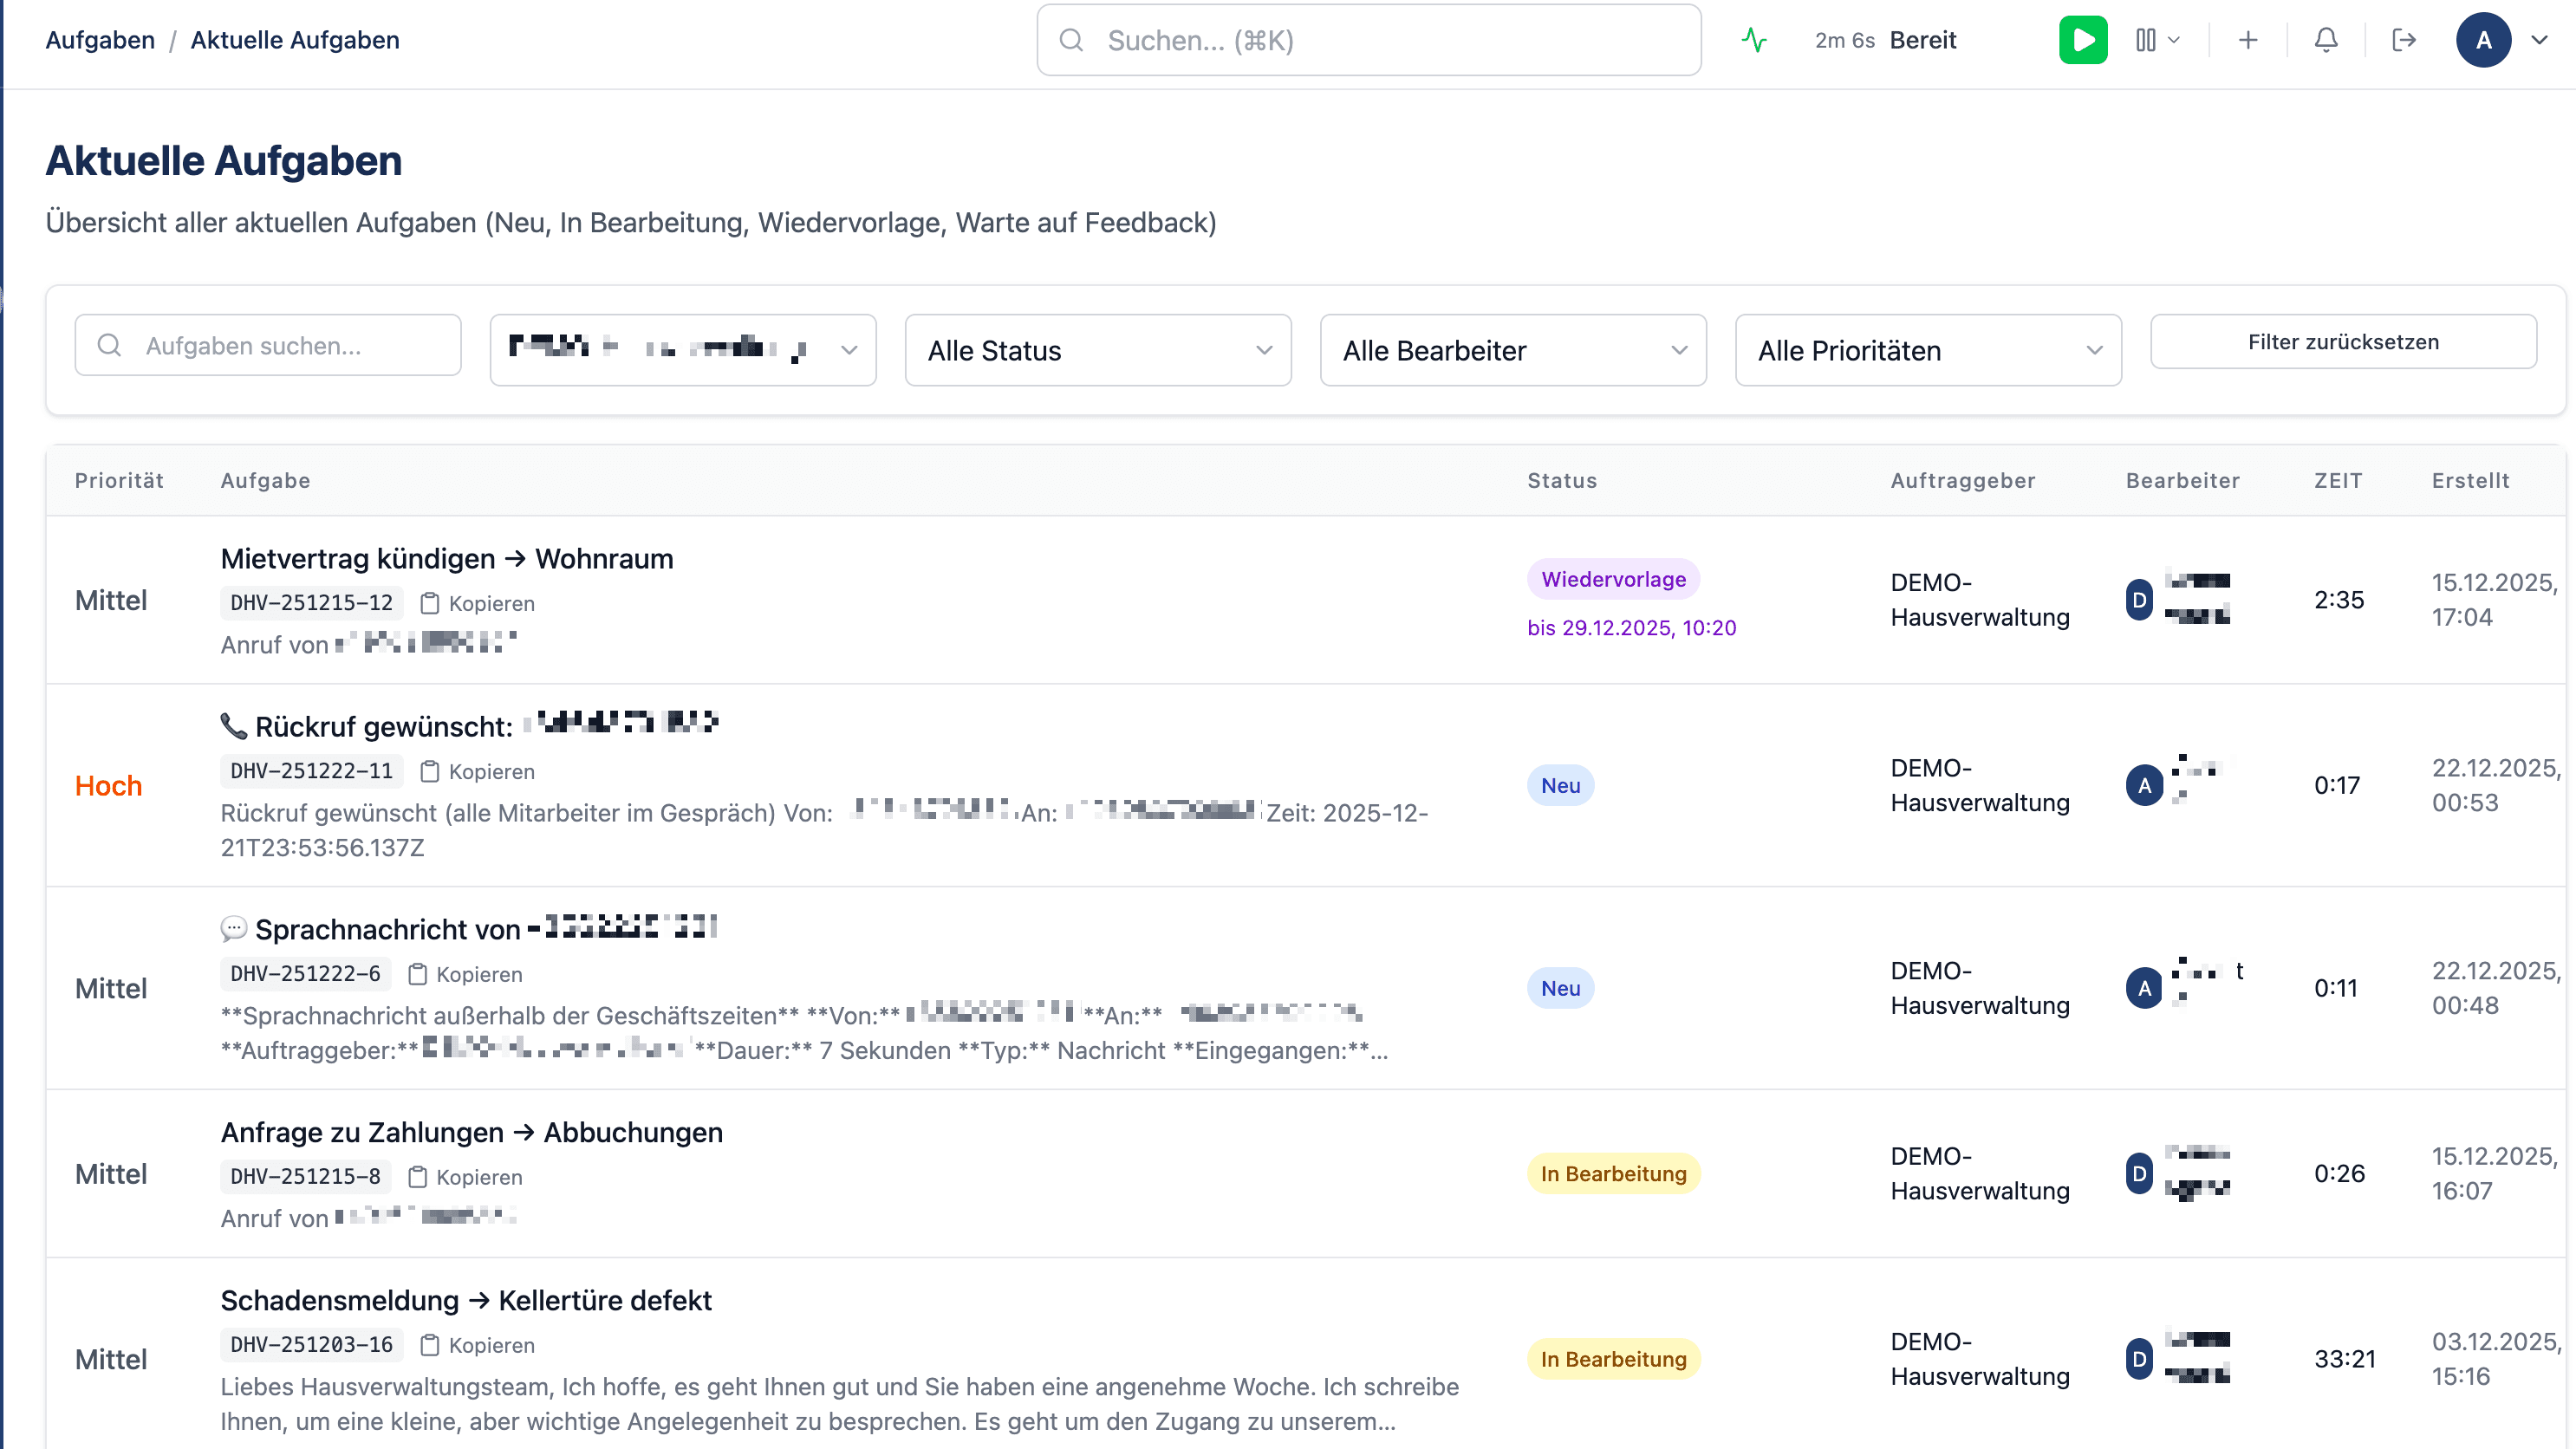
Task: Open the account menu via avatar chevron
Action: [x=2540, y=40]
